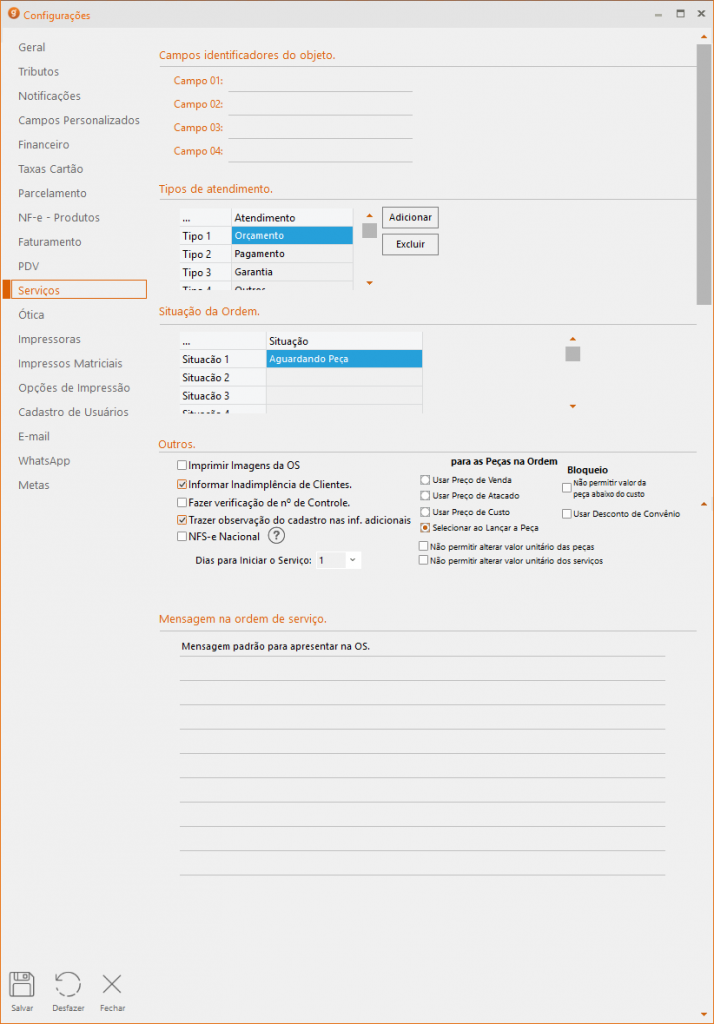The image size is (714, 1024).
Task: Go to Ótica settings
Action: pyautogui.click(x=31, y=315)
